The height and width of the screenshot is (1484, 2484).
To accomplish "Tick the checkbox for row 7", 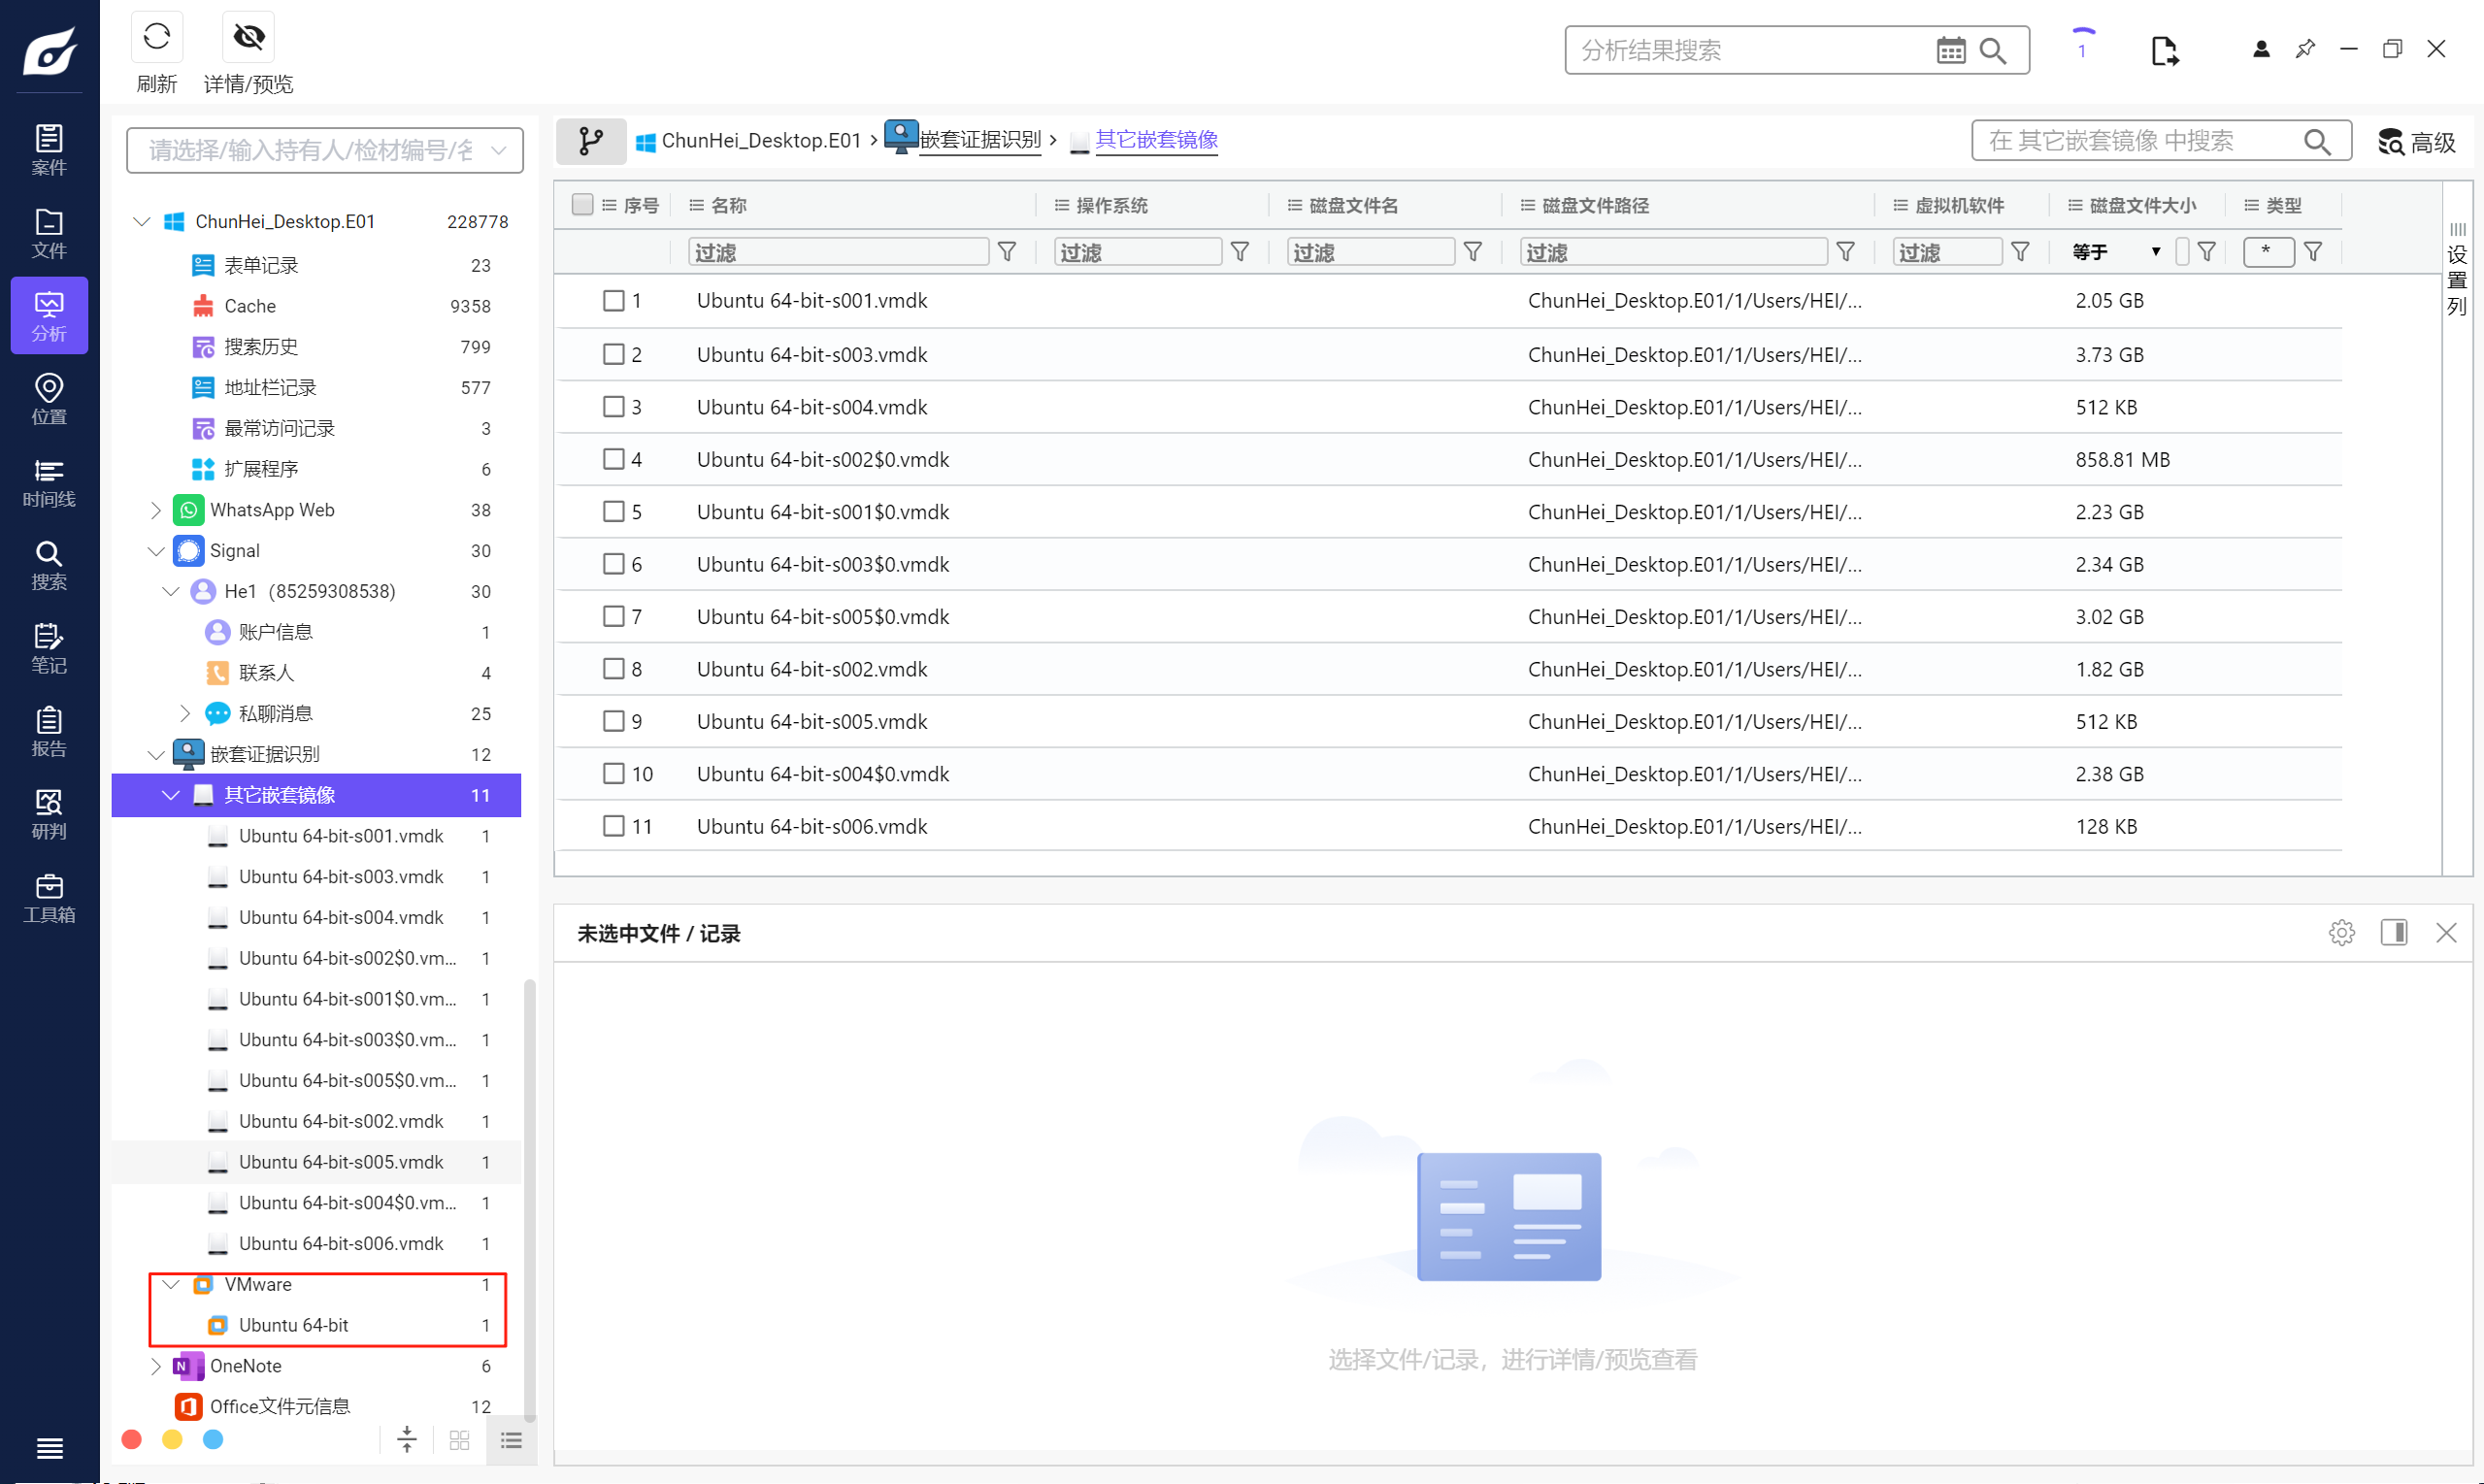I will 613,617.
